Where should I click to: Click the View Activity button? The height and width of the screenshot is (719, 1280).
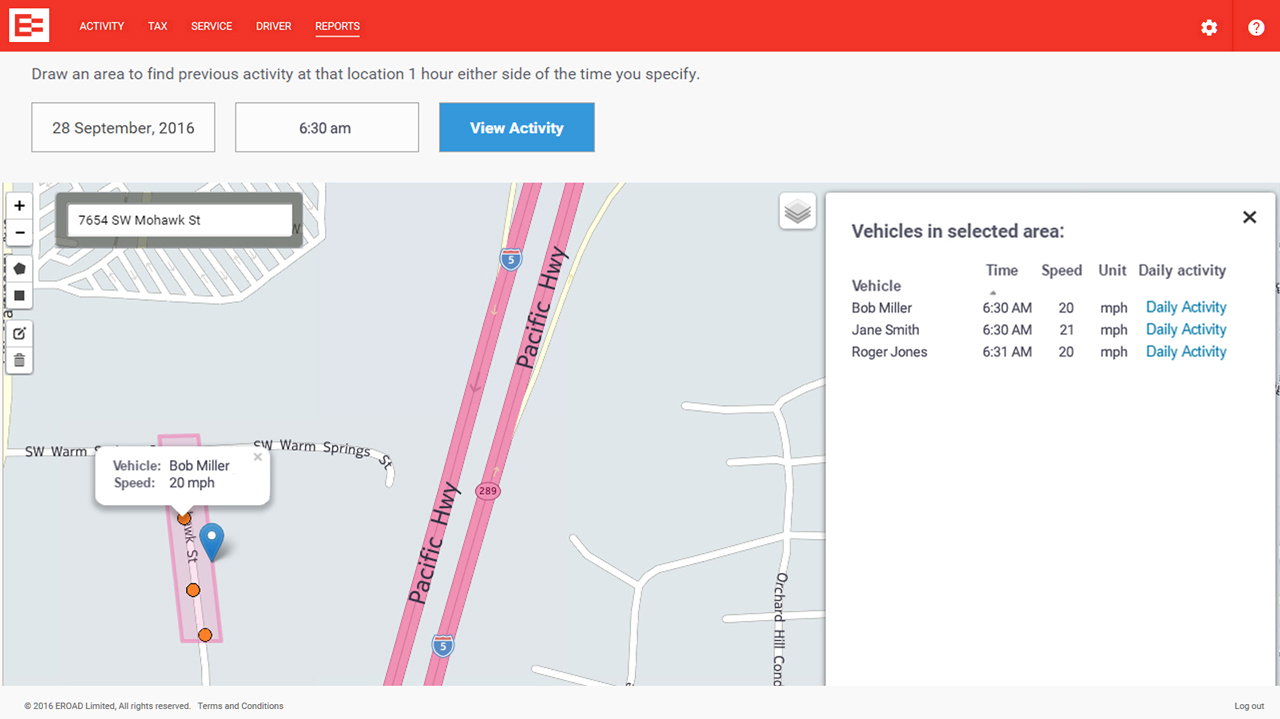click(516, 128)
